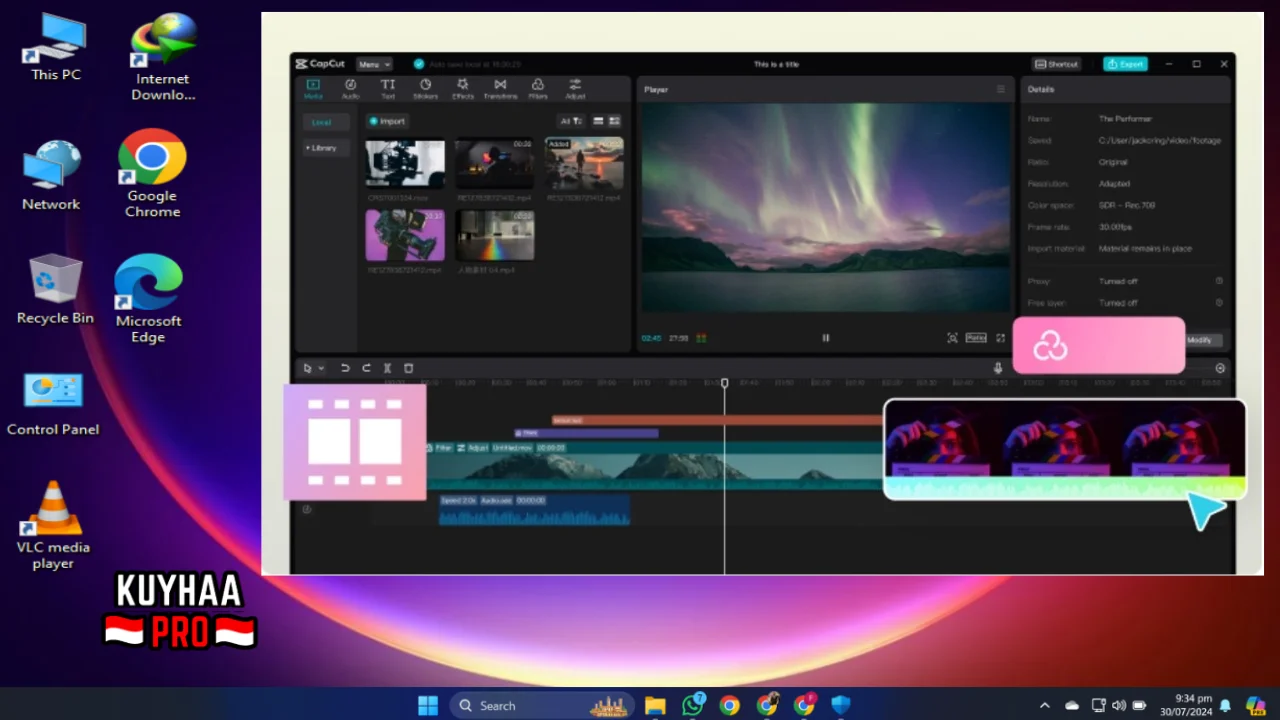
Task: Open the Stickers tab in CapCut
Action: 425,89
